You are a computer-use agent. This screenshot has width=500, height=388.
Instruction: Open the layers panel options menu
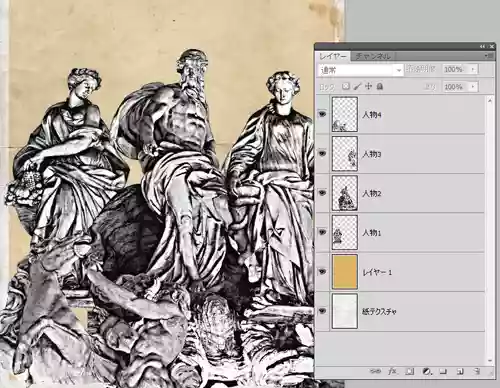pos(490,56)
